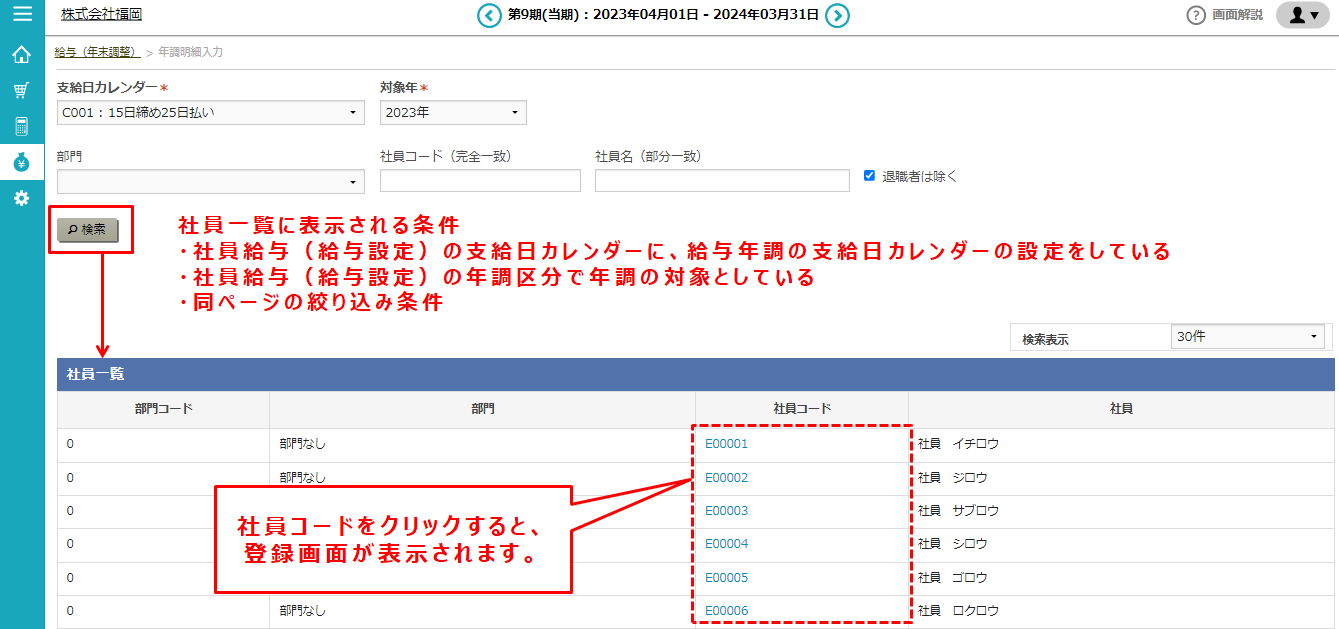Open the user account menu

pos(1301,15)
